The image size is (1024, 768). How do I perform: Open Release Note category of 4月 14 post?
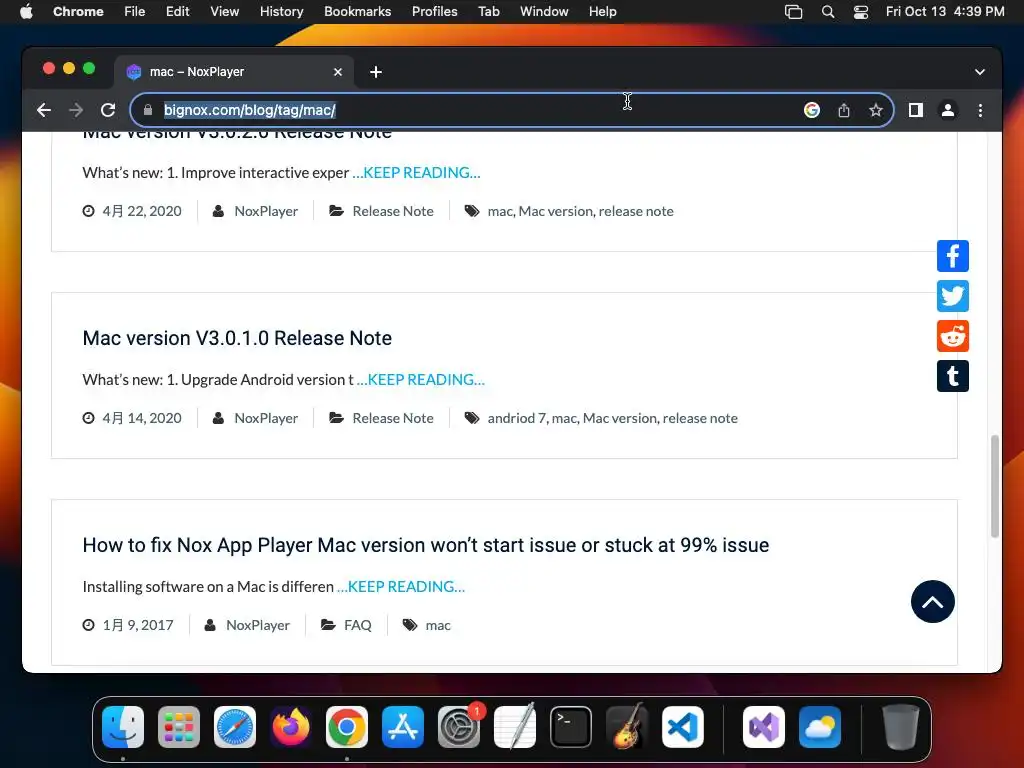point(393,418)
